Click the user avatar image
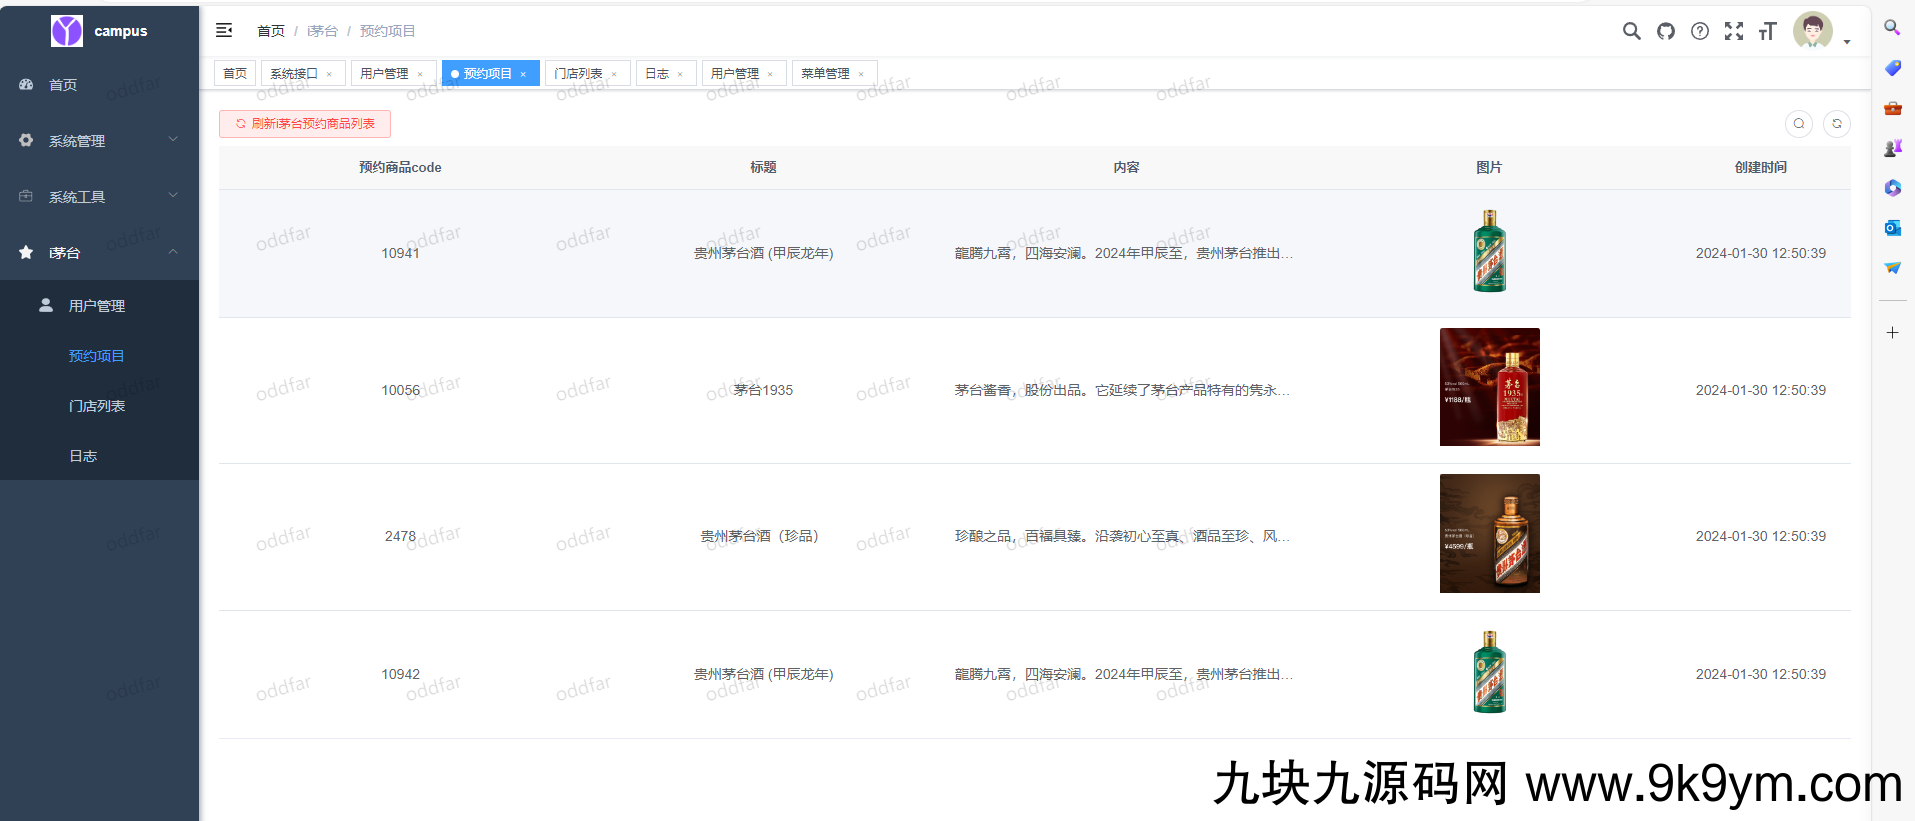The height and width of the screenshot is (821, 1915). 1812,31
